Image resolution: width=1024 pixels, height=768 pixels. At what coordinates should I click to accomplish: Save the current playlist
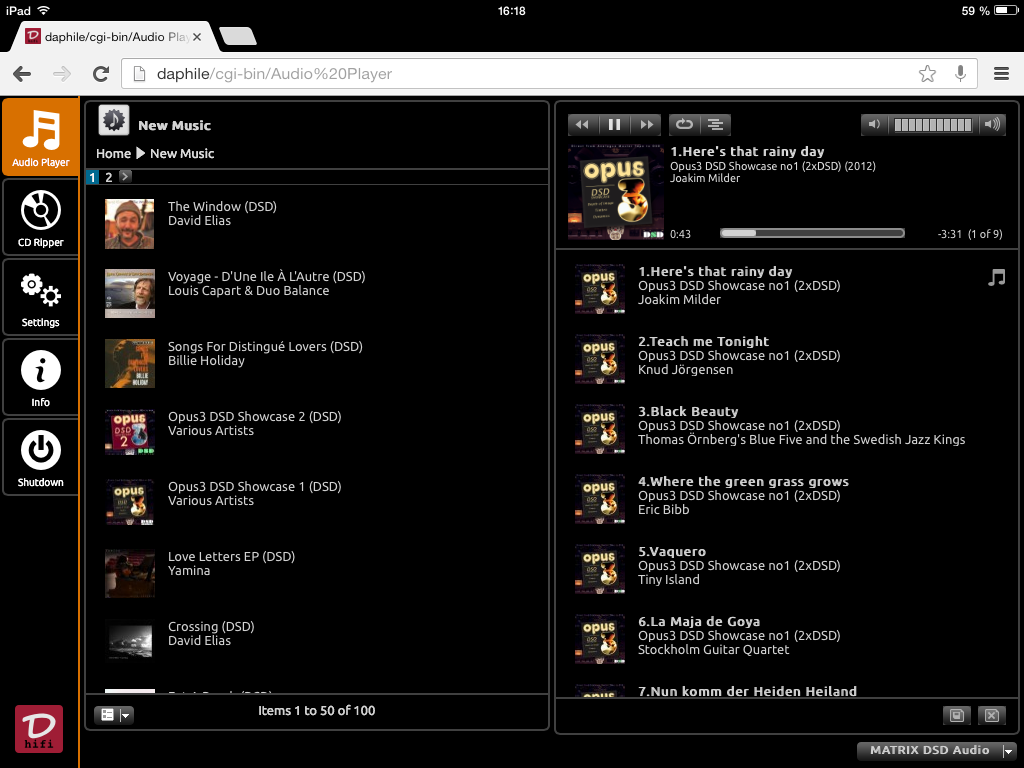(956, 715)
